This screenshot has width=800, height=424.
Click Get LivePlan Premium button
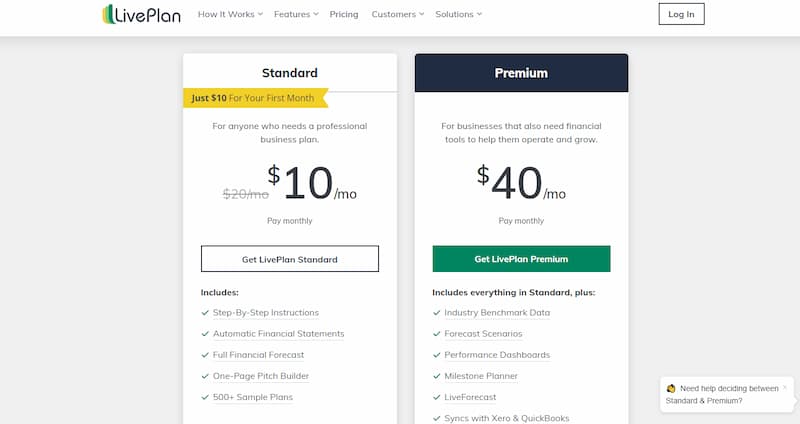coord(521,259)
